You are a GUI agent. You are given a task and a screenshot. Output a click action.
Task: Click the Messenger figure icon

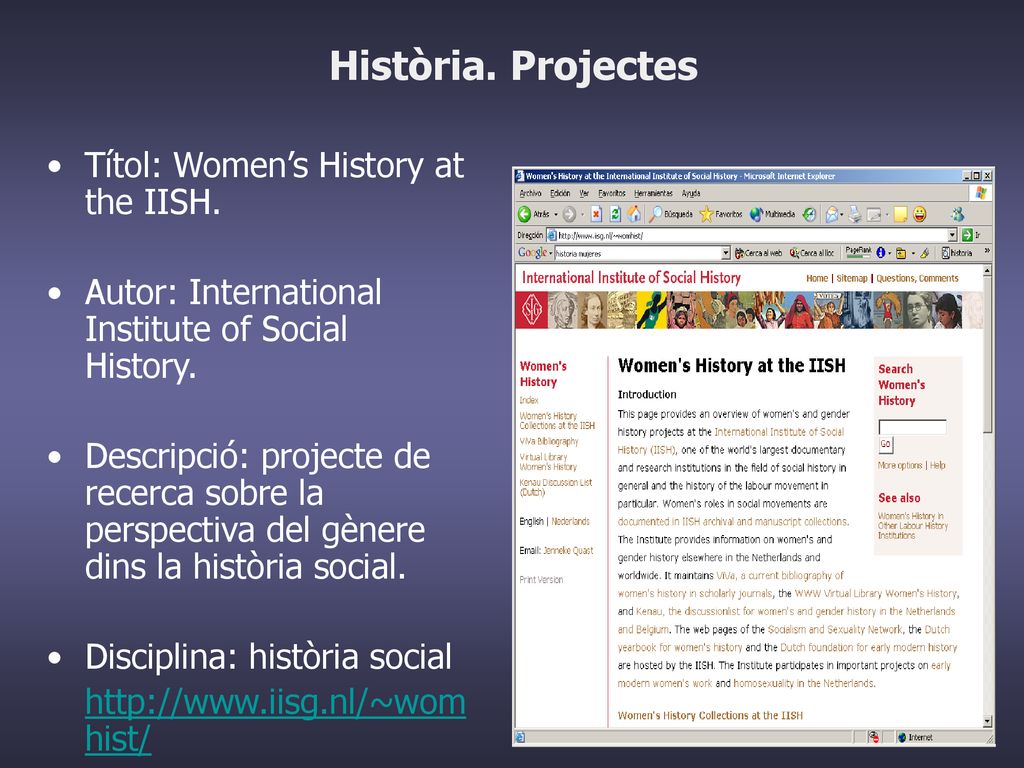click(957, 214)
